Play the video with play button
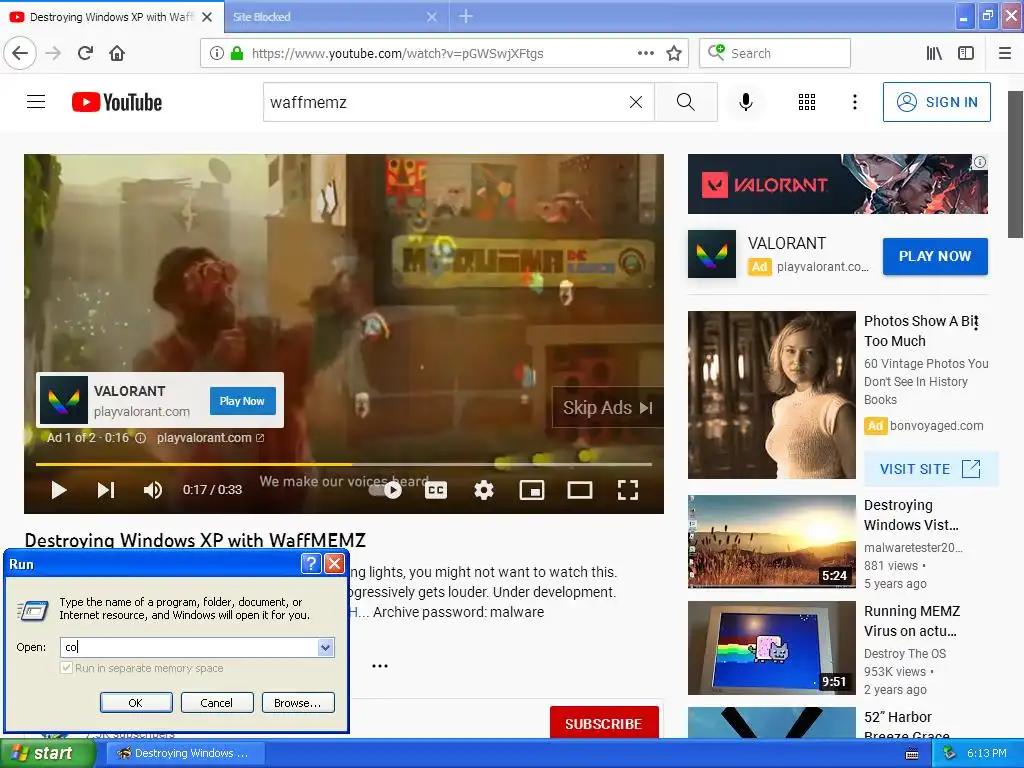 click(59, 490)
